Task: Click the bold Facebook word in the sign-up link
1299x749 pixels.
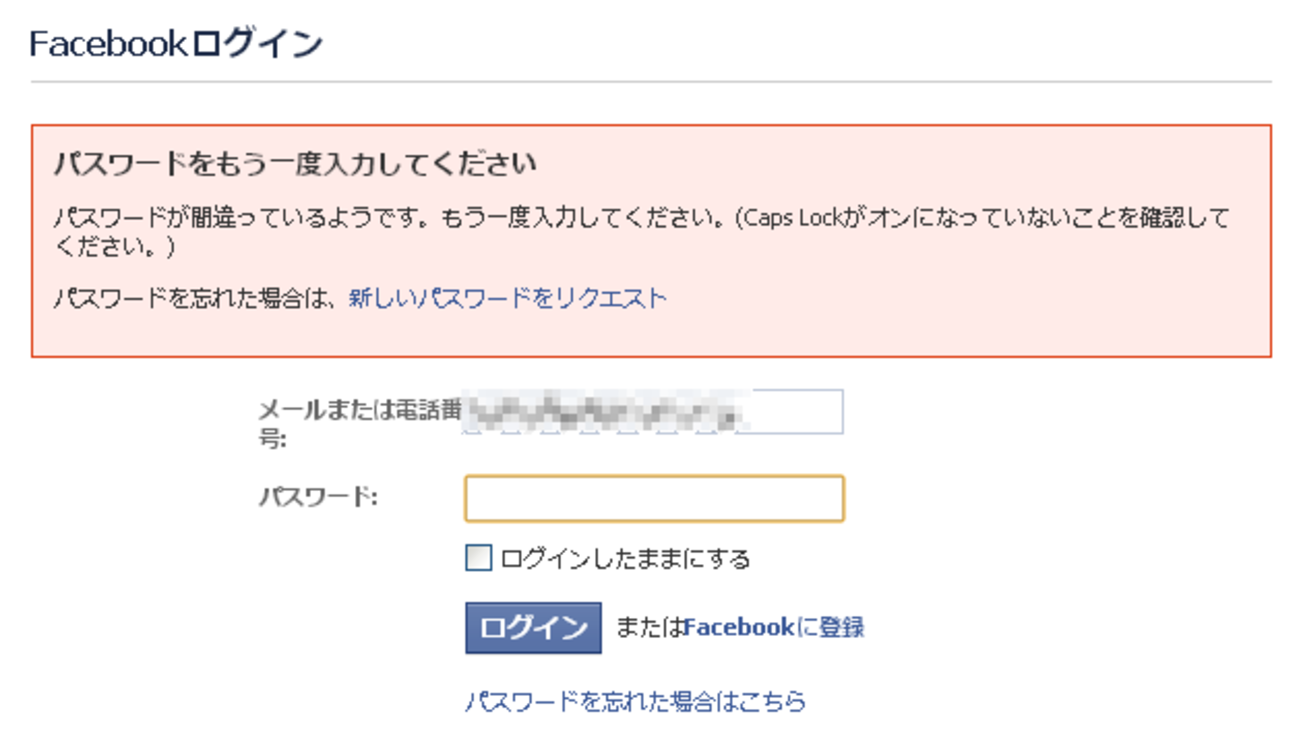Action: click(739, 628)
